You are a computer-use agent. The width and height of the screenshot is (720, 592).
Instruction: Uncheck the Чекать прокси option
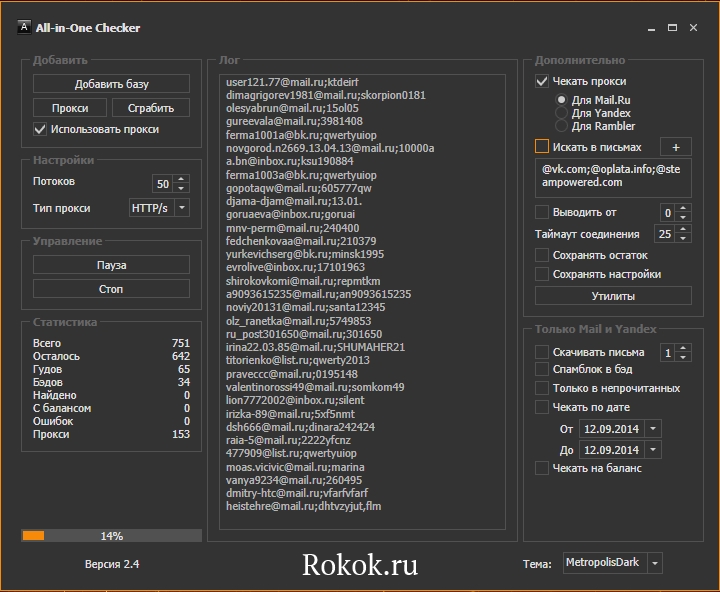tap(542, 81)
